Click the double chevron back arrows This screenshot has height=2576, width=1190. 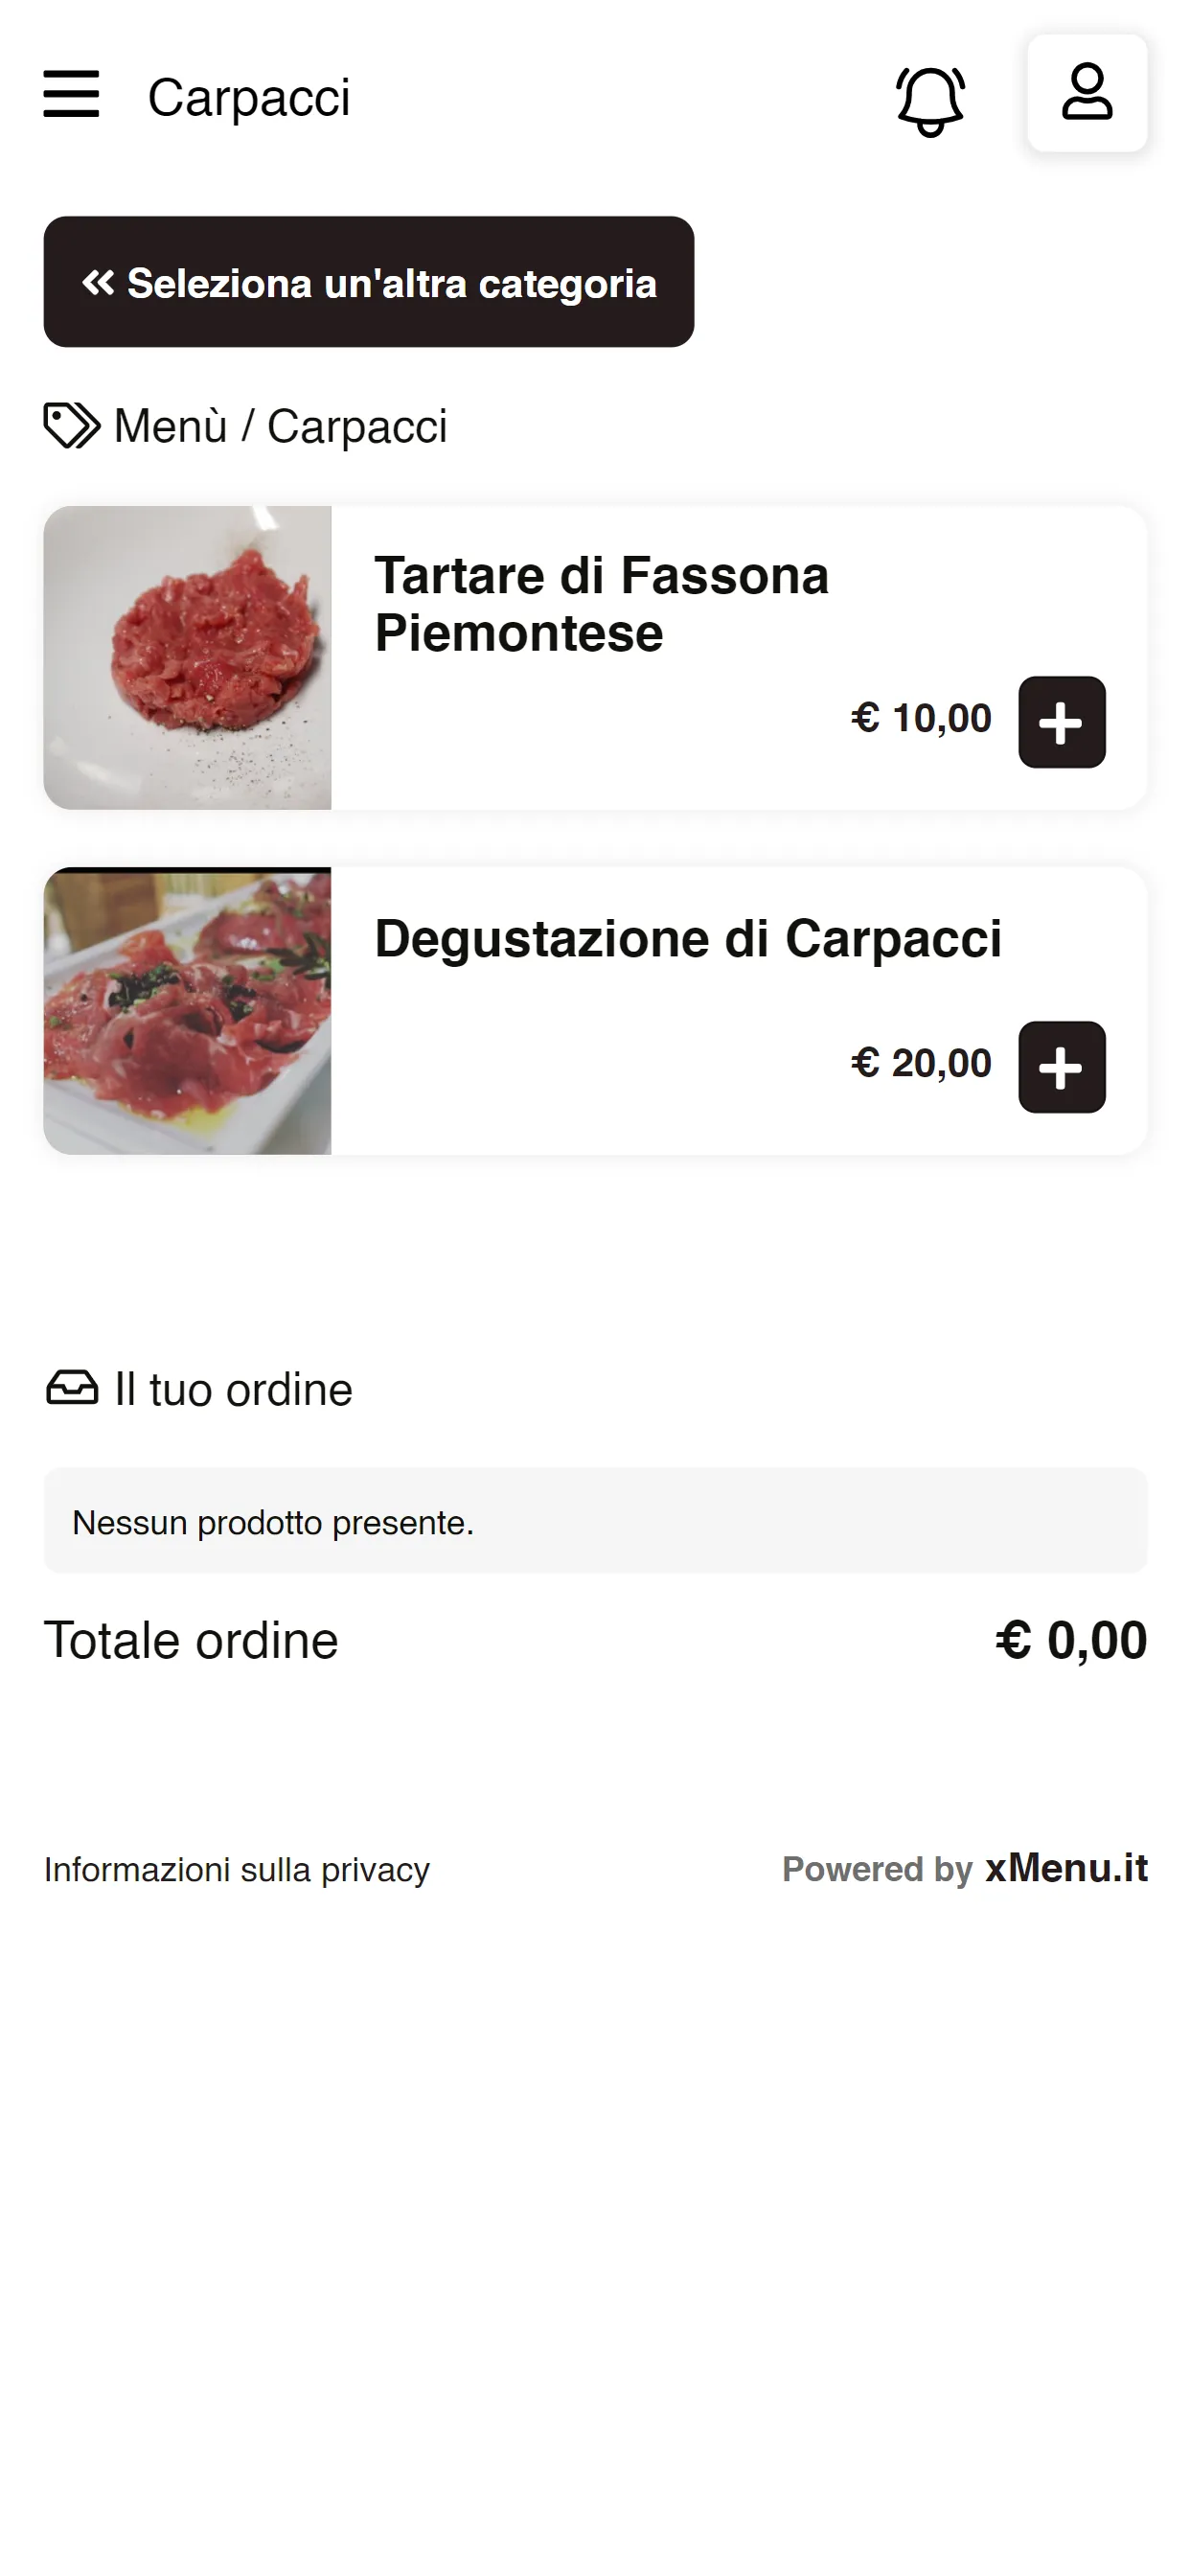(x=98, y=283)
